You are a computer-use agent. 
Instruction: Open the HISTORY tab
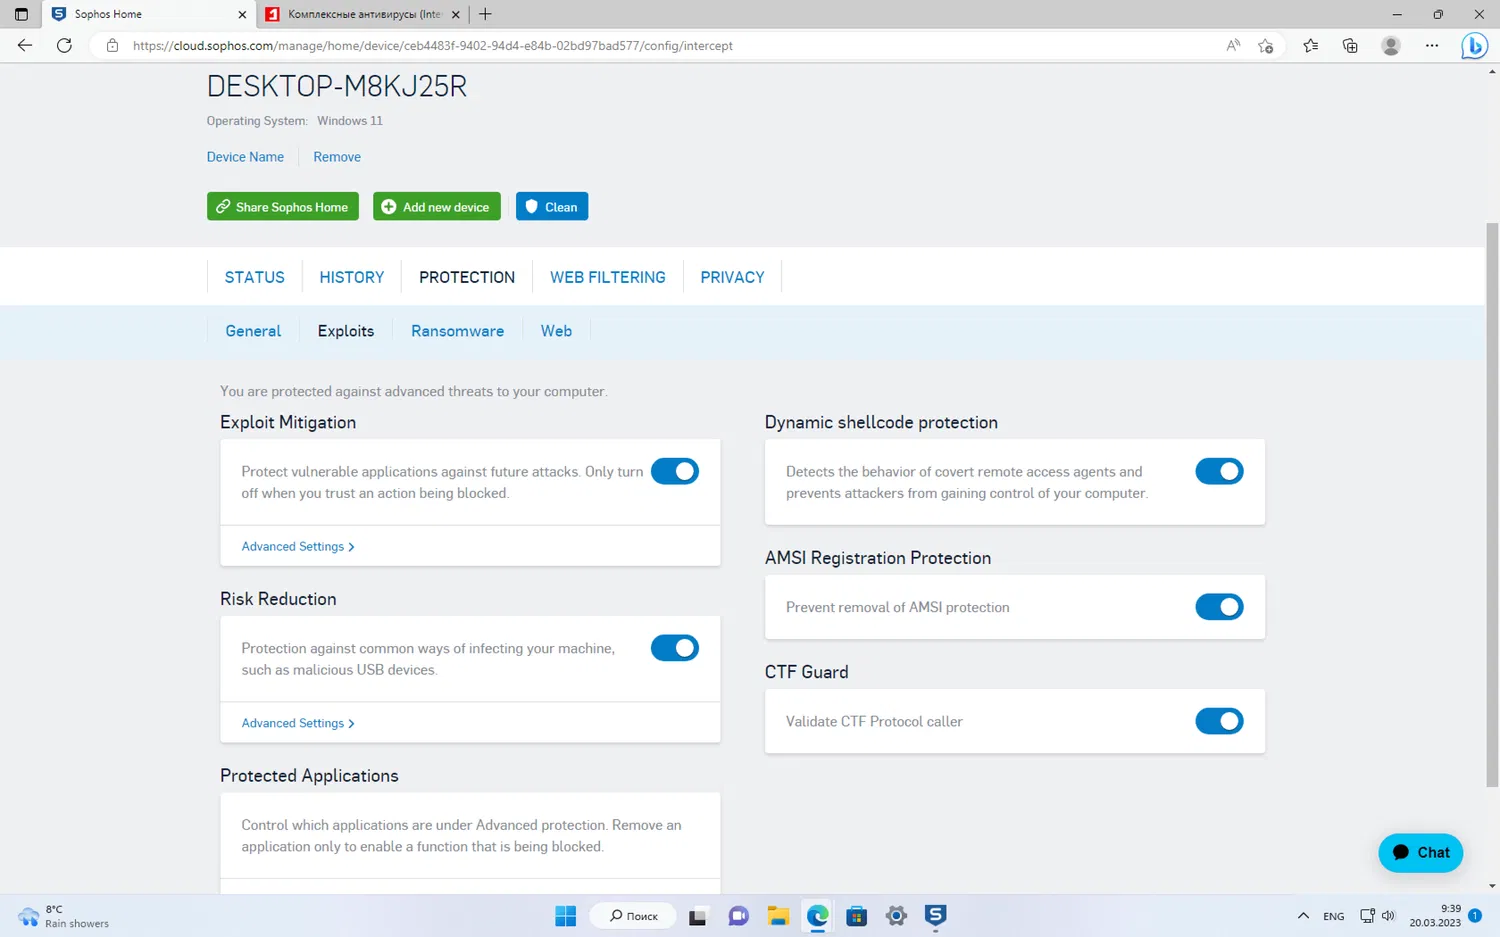click(x=352, y=277)
